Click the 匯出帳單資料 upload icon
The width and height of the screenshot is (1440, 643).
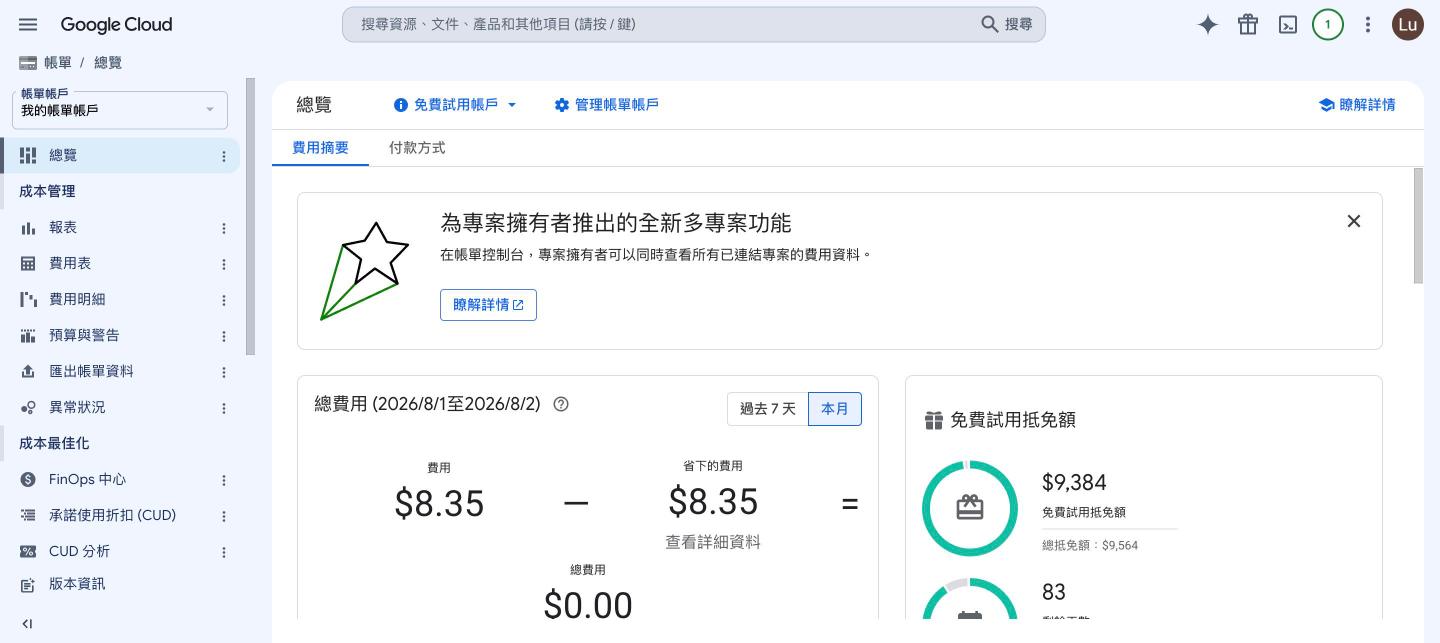pyautogui.click(x=28, y=372)
